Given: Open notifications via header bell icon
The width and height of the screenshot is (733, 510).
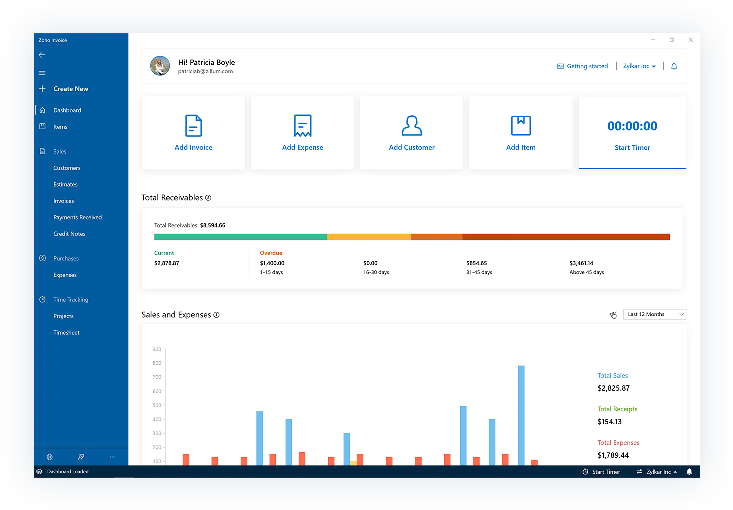Looking at the screenshot, I should 674,66.
